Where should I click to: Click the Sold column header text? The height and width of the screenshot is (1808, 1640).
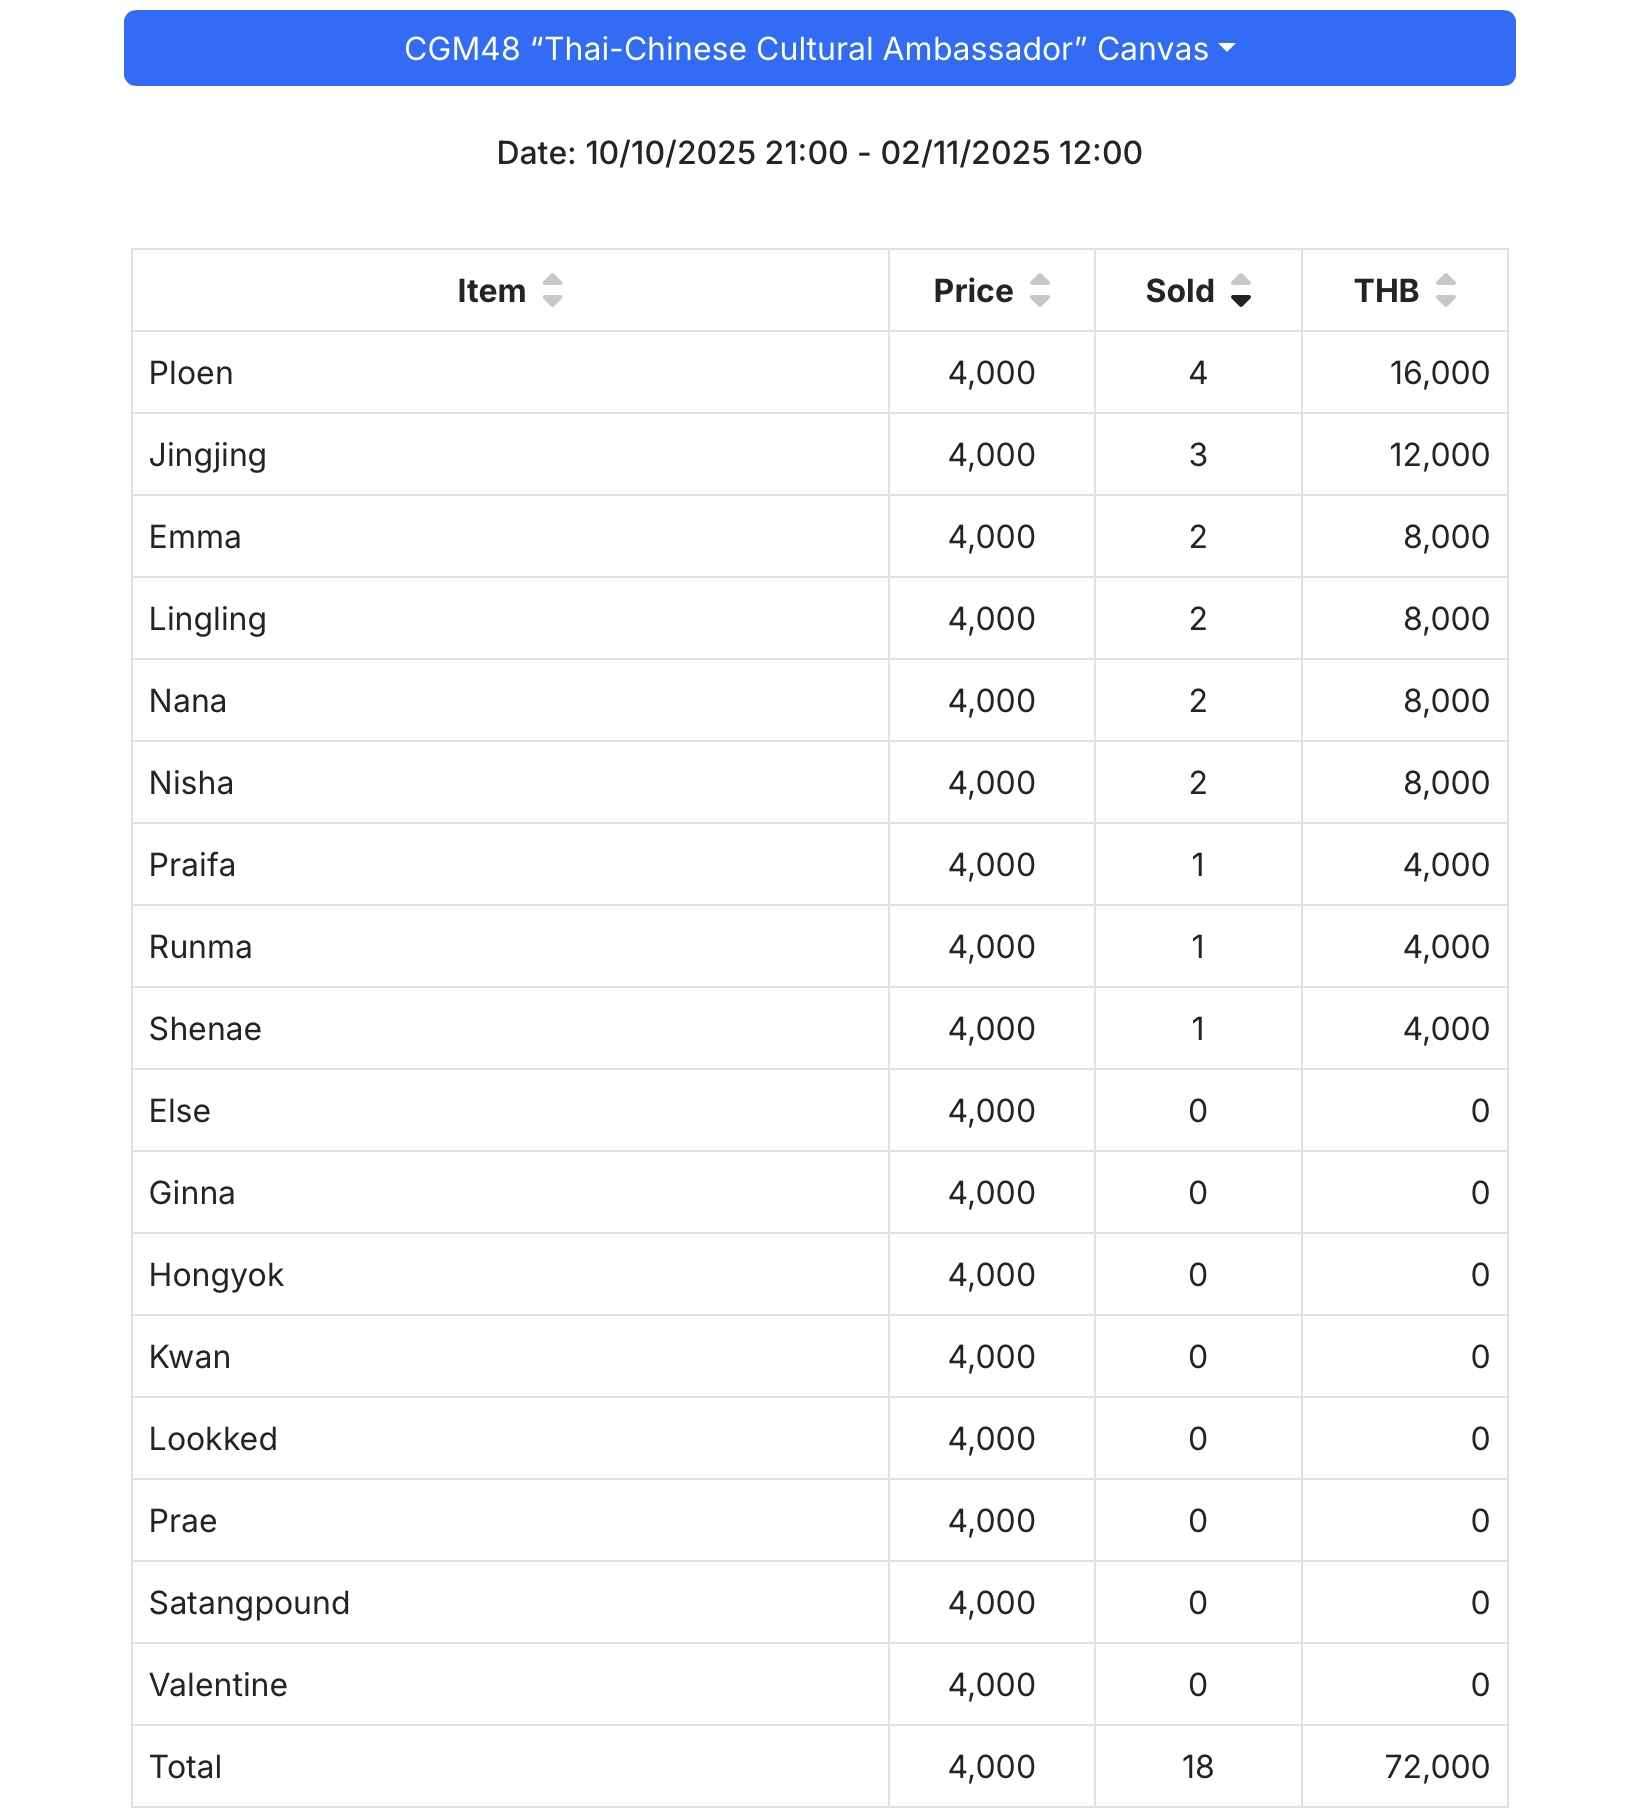click(1180, 291)
